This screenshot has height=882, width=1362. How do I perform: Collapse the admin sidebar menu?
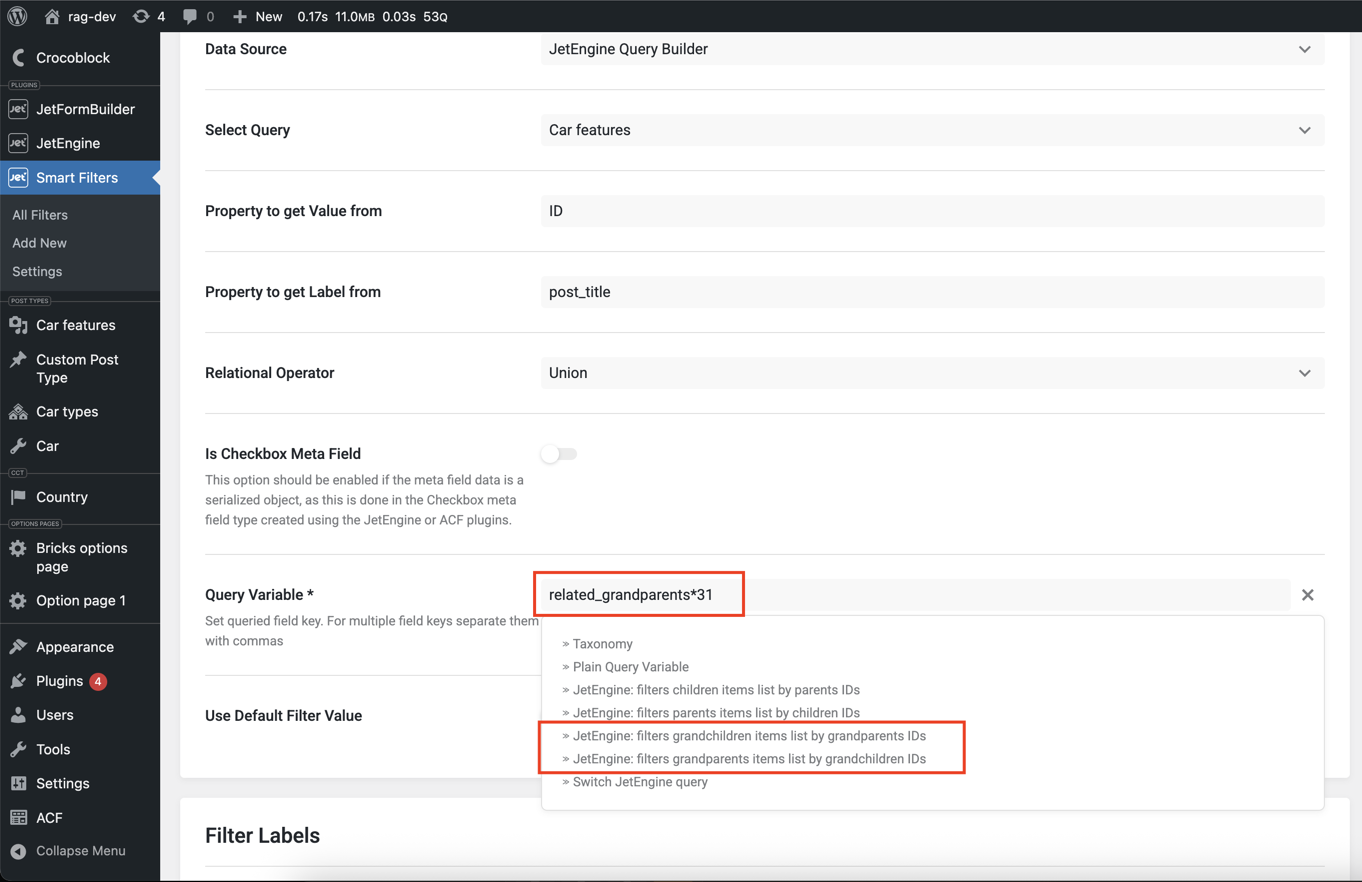(80, 851)
